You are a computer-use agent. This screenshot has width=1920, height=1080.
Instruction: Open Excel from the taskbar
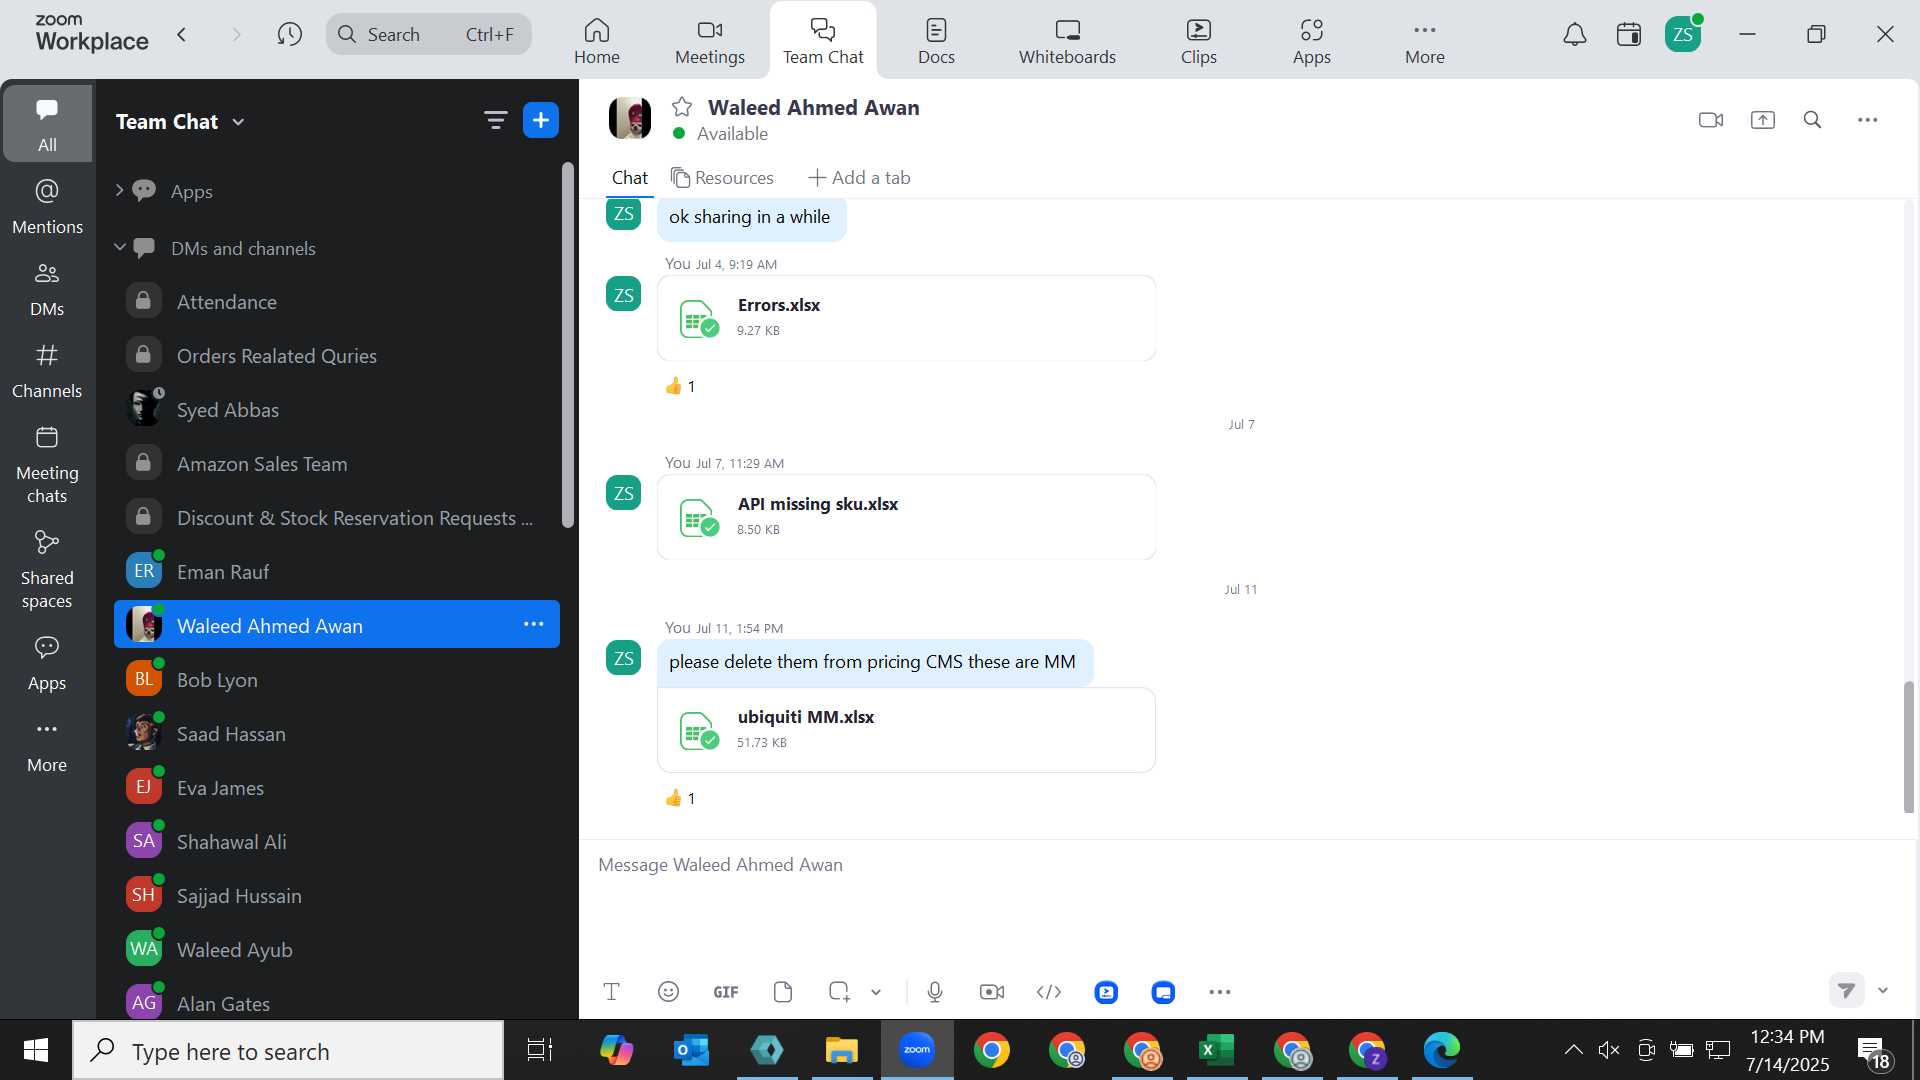[x=1217, y=1050]
